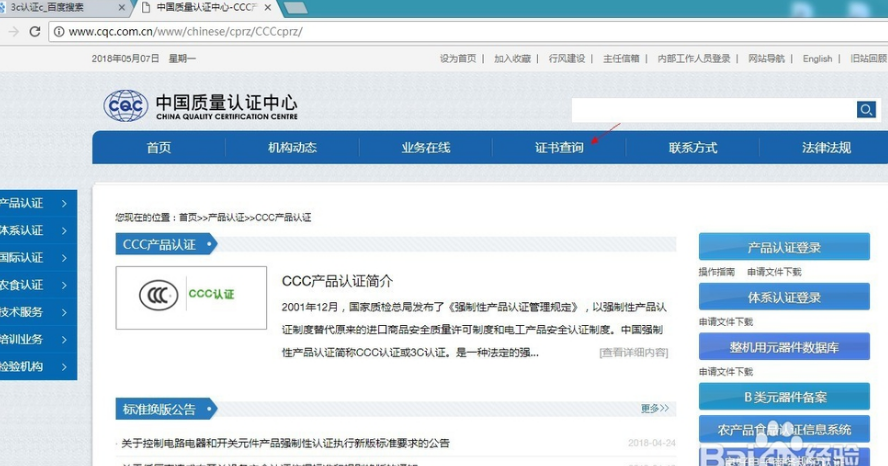
Task: Go to 机构动态 navigation item
Action: [x=292, y=148]
